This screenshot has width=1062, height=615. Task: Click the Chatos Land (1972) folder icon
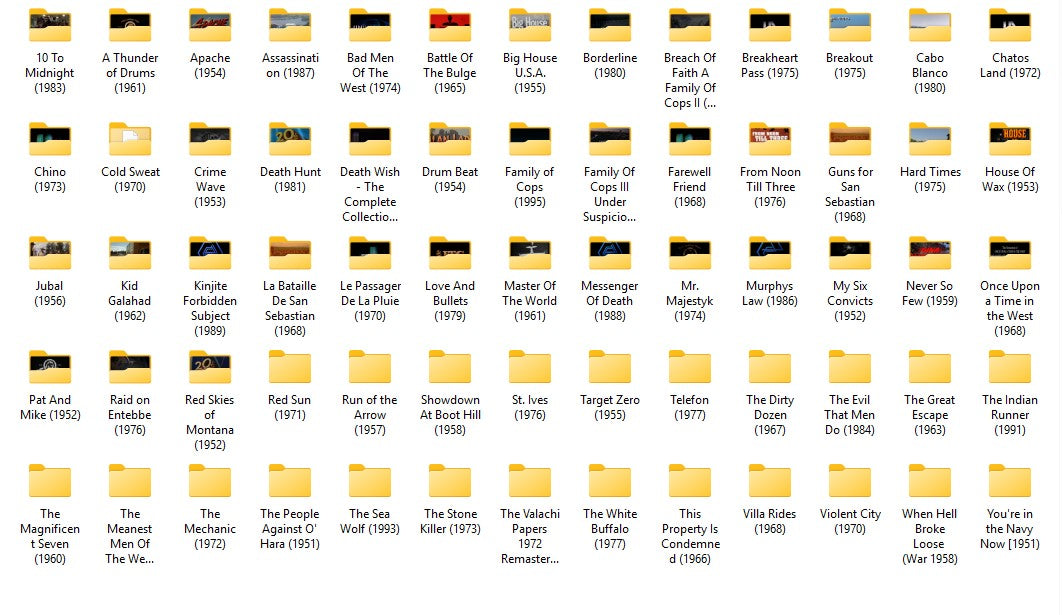pos(1010,26)
